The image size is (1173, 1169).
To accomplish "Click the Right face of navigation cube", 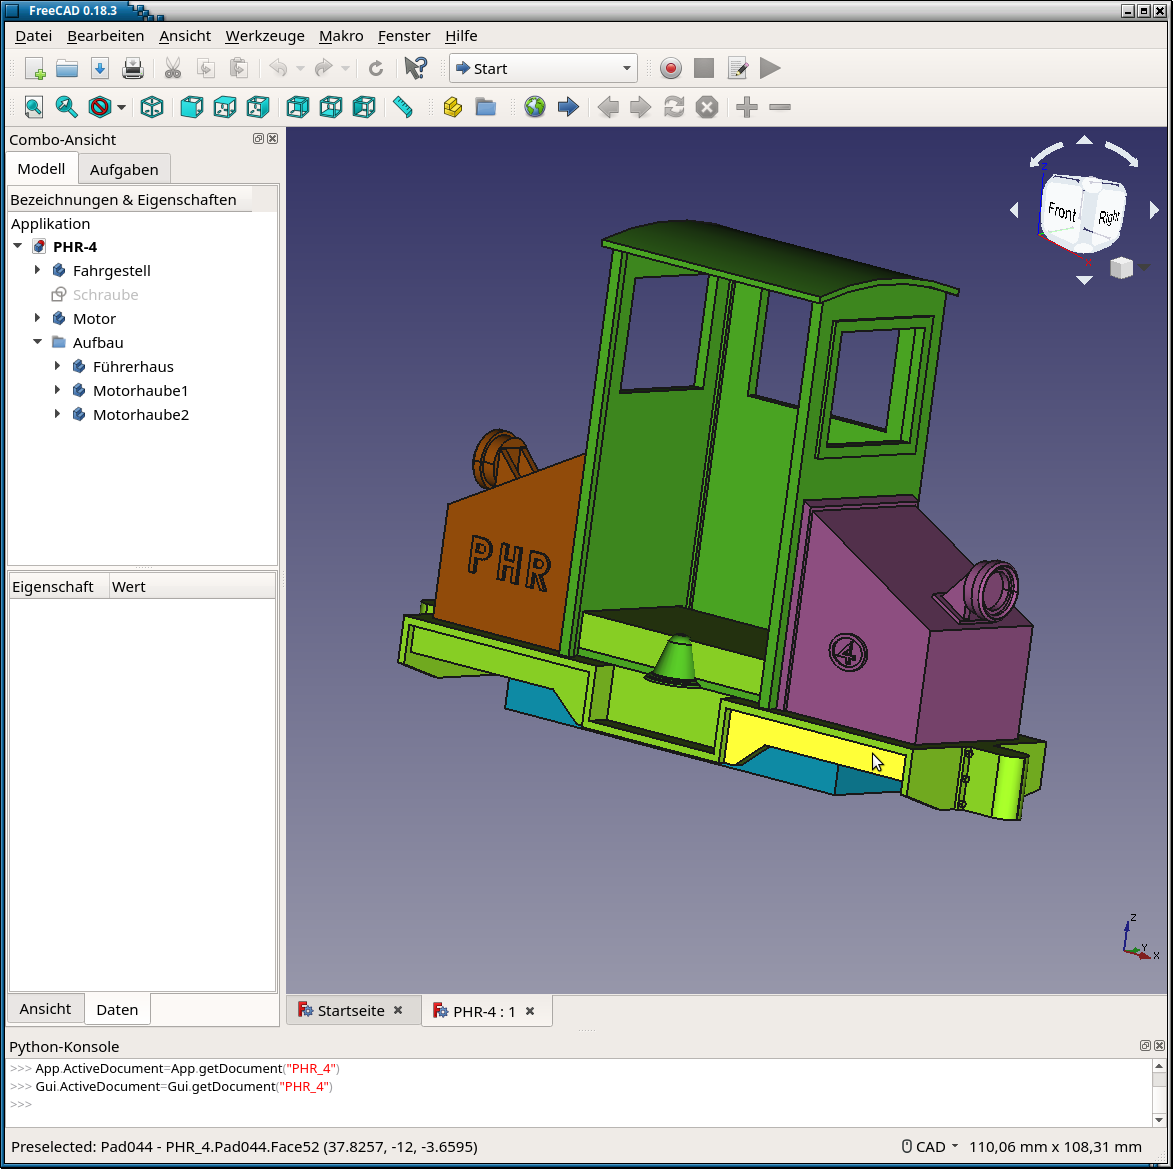I will 1107,217.
